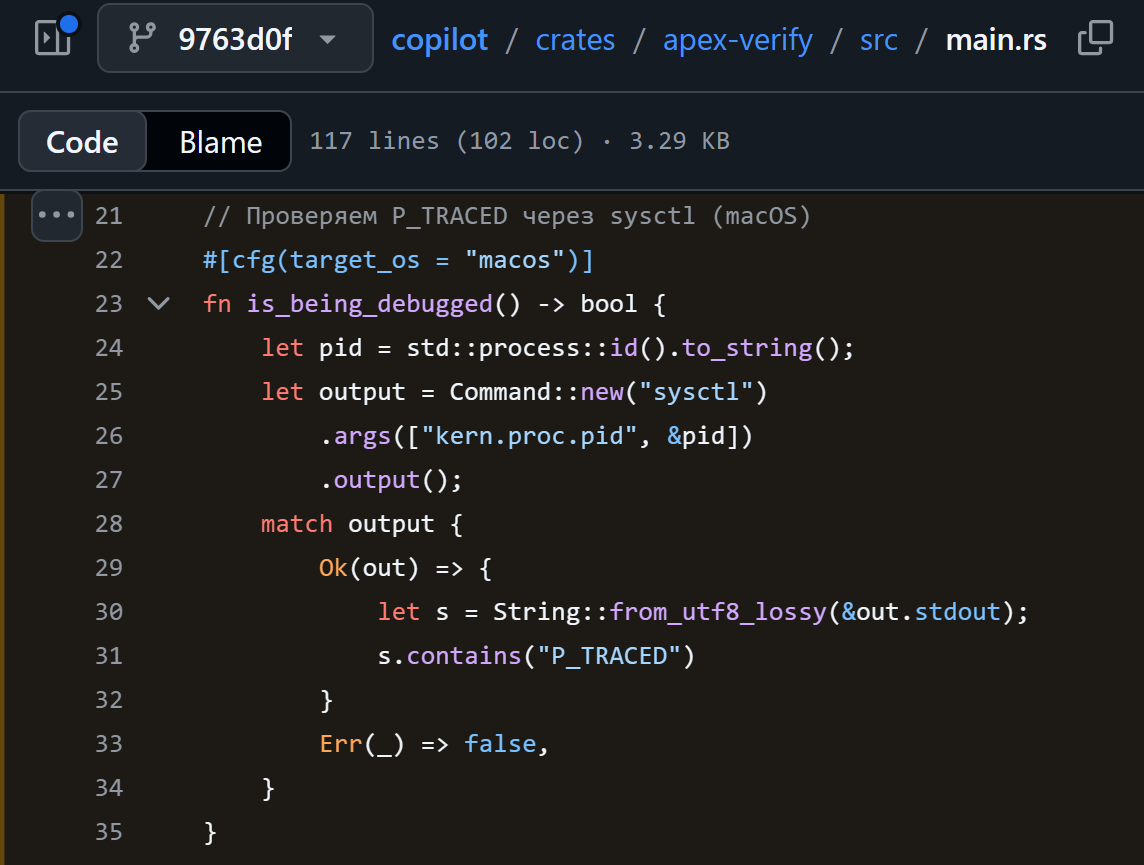
Task: Copy the file path with the copy icon
Action: 1095,38
